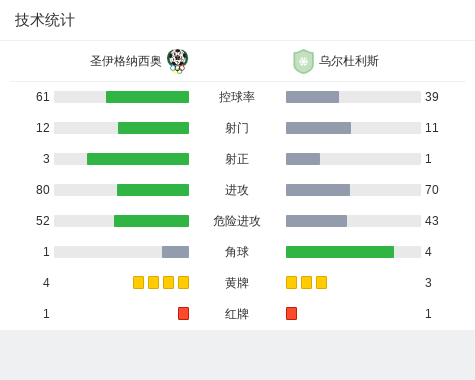Click 圣伊格纳西奥's last yellow card icon
475x380 pixels.
[x=183, y=283]
